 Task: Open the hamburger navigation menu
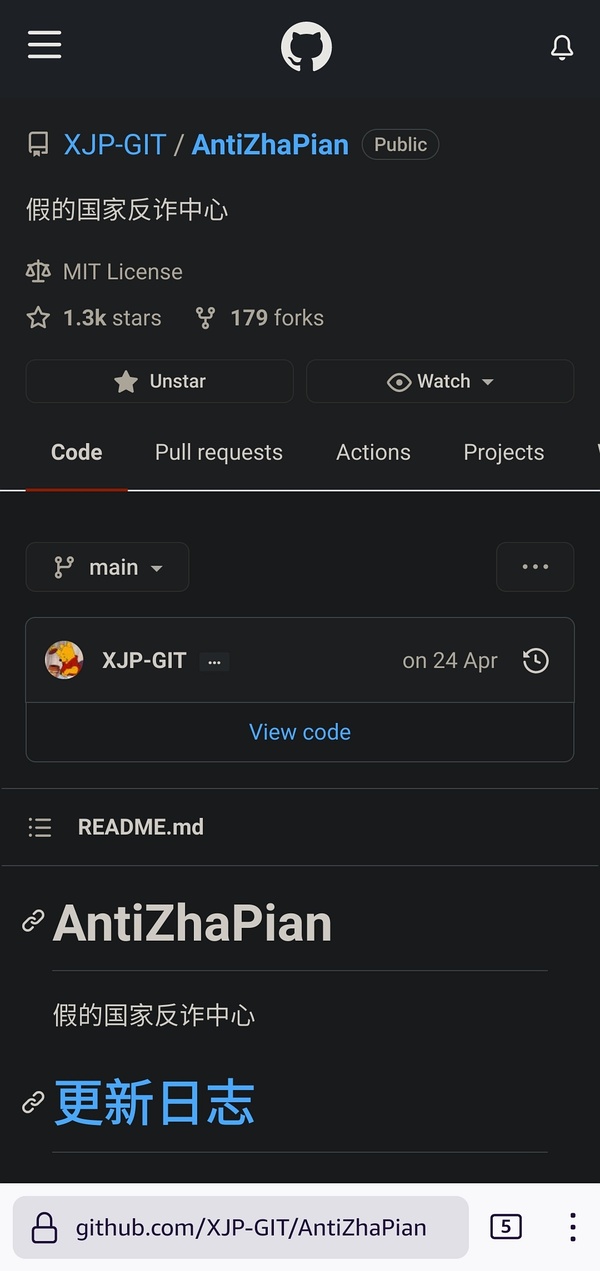tap(44, 45)
